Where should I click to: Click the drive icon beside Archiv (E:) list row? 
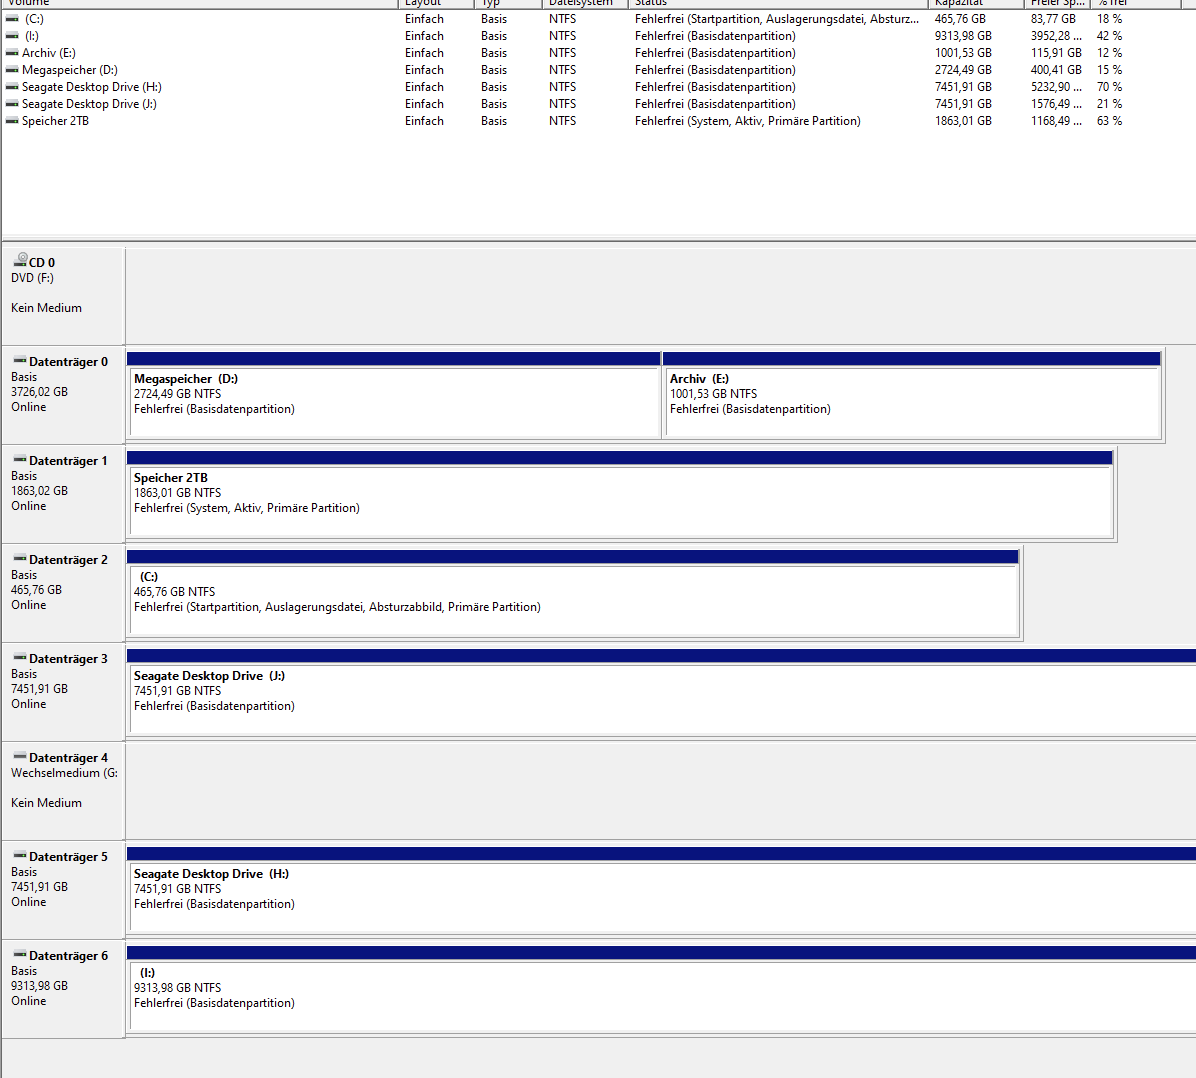(x=12, y=53)
